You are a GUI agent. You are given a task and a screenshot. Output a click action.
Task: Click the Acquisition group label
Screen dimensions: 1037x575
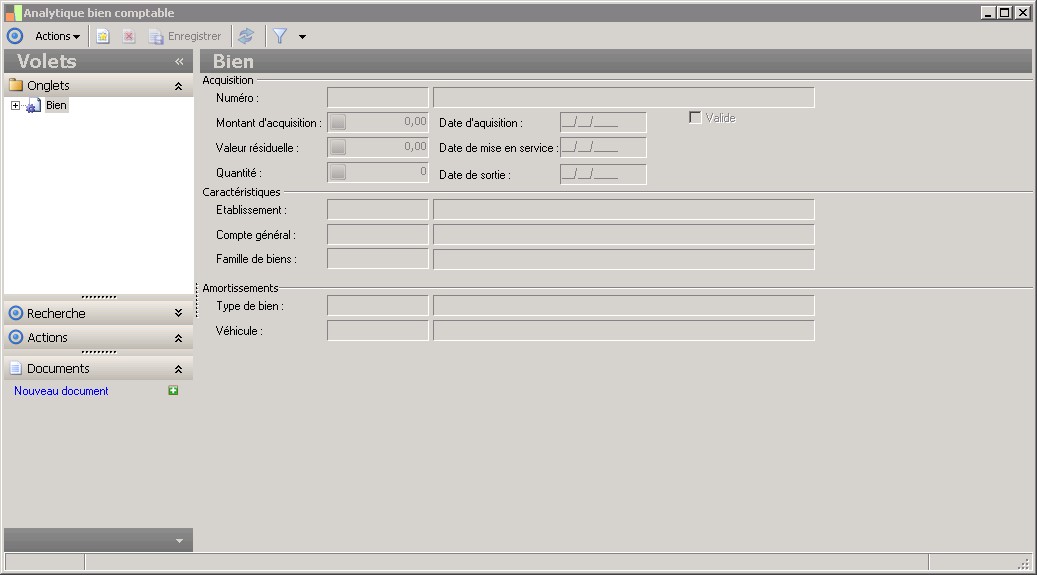click(228, 80)
